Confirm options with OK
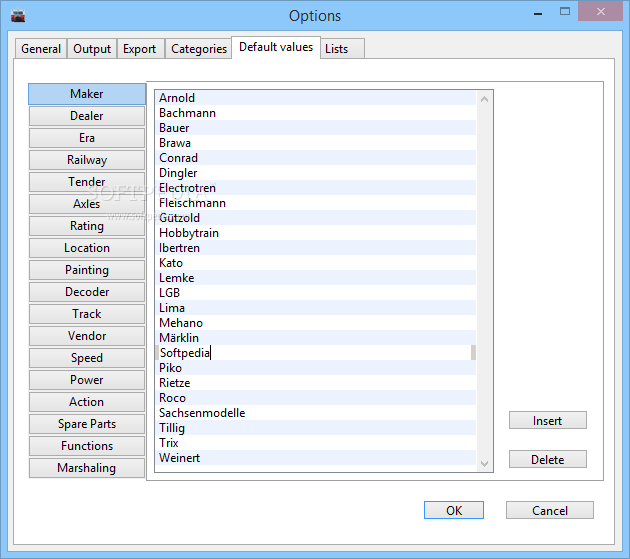This screenshot has height=559, width=630. (454, 510)
